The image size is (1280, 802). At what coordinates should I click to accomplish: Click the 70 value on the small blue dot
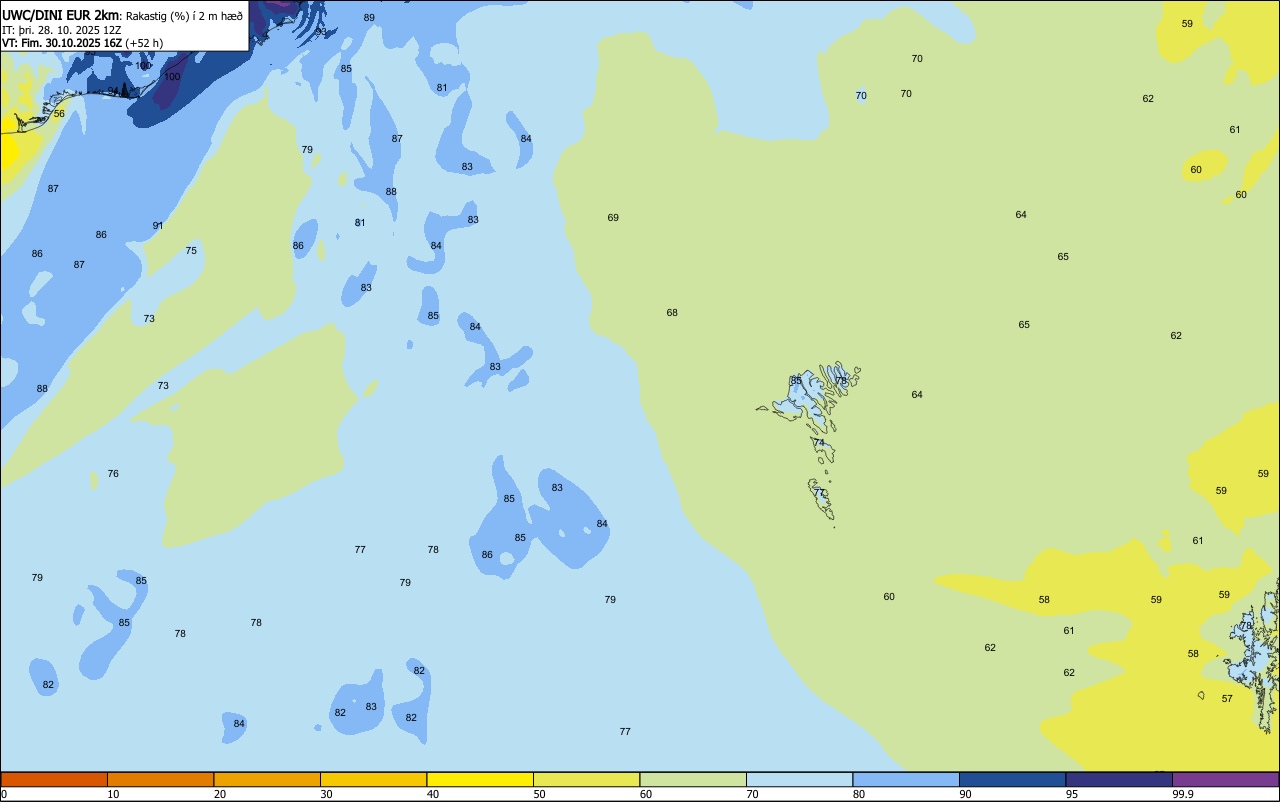pyautogui.click(x=861, y=96)
